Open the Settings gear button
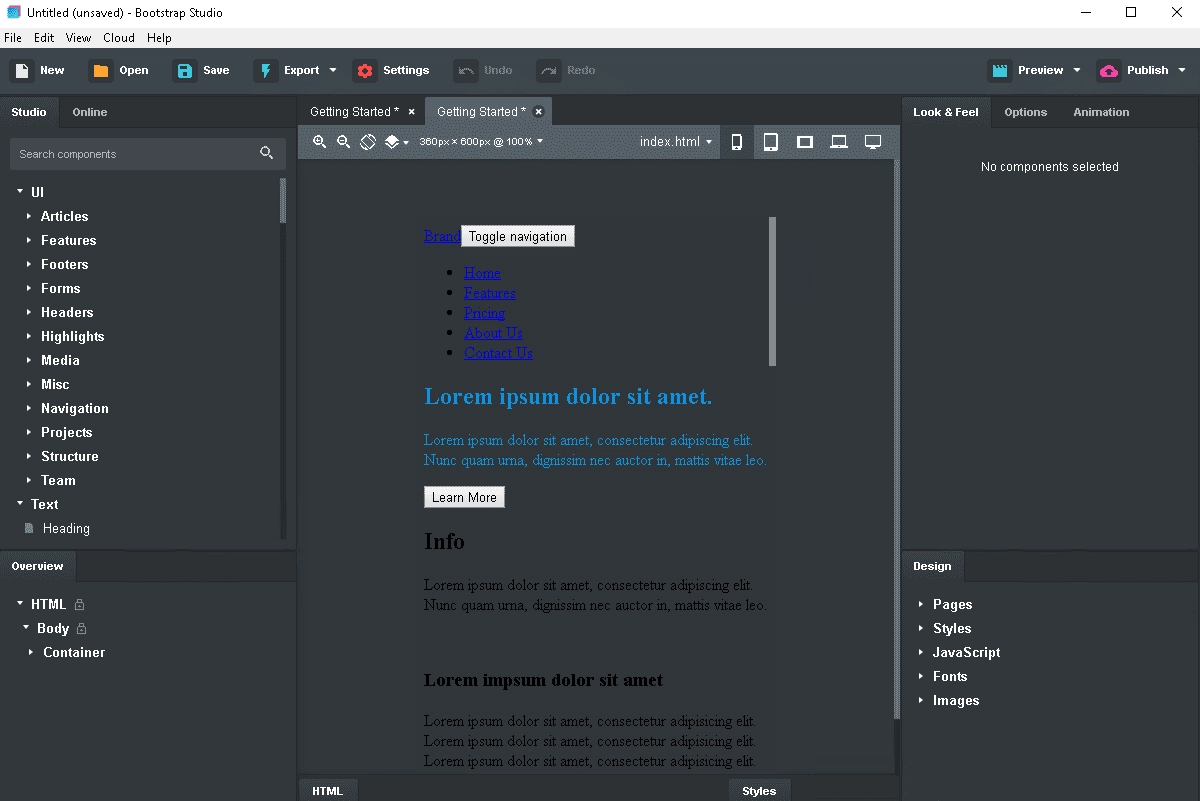Image resolution: width=1200 pixels, height=801 pixels. point(393,70)
